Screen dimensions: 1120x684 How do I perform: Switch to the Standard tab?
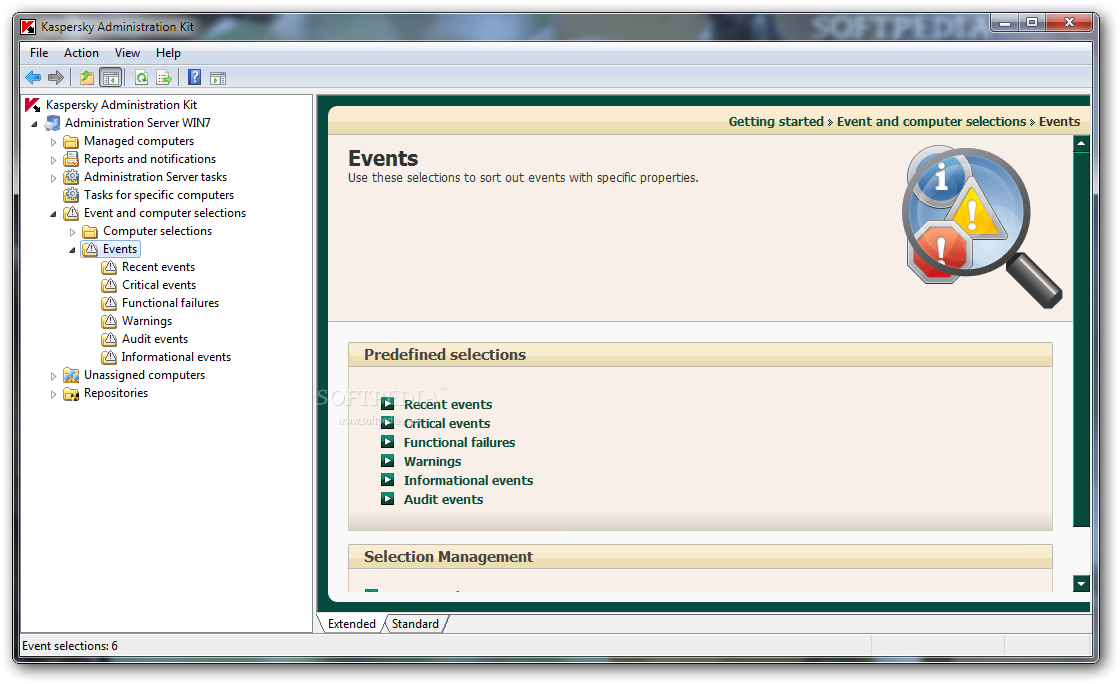[415, 624]
